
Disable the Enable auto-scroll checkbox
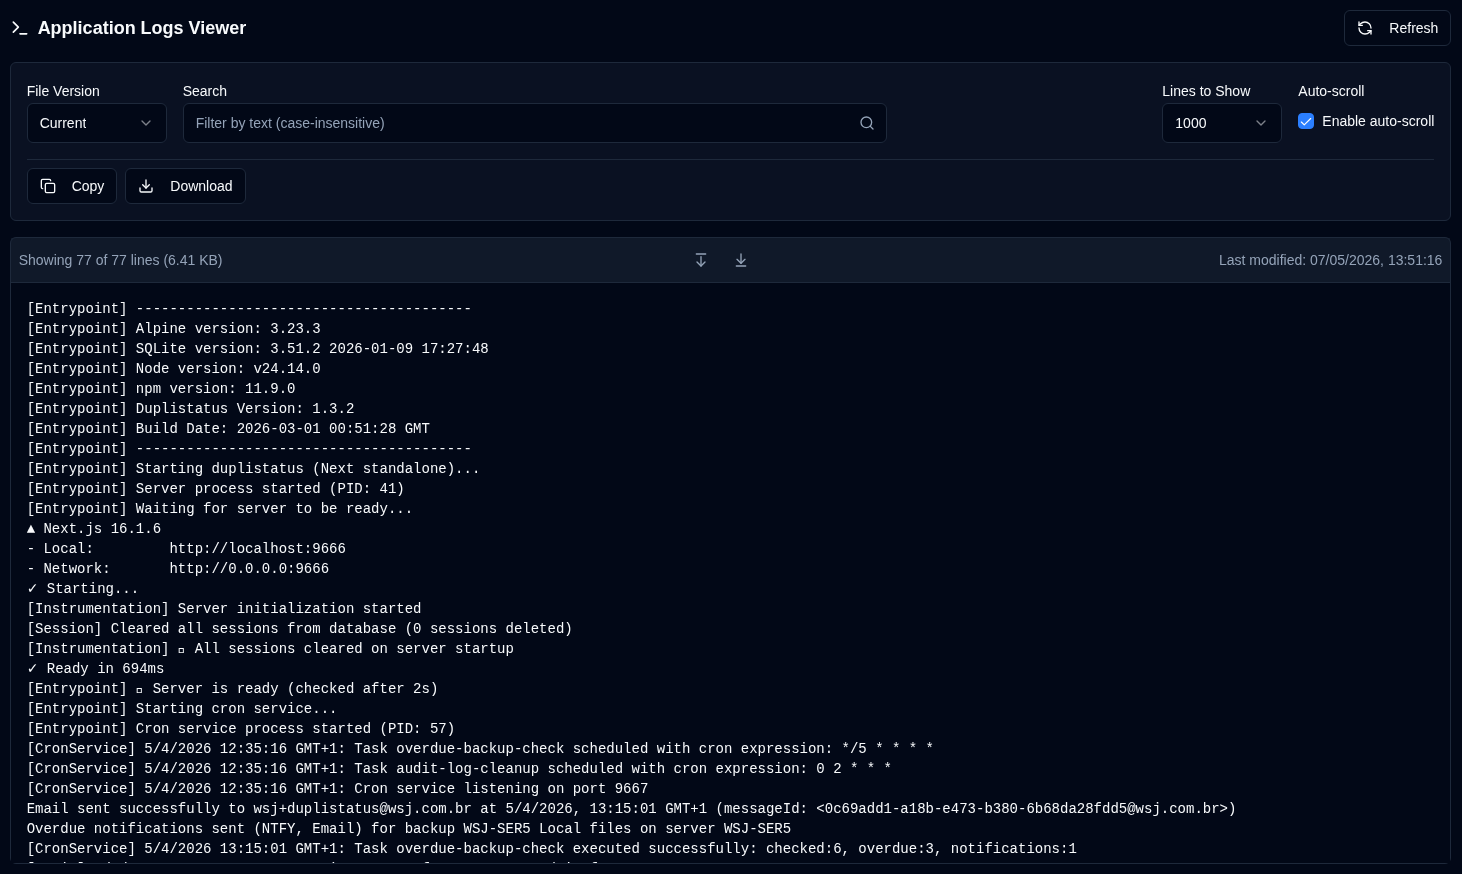click(x=1306, y=121)
